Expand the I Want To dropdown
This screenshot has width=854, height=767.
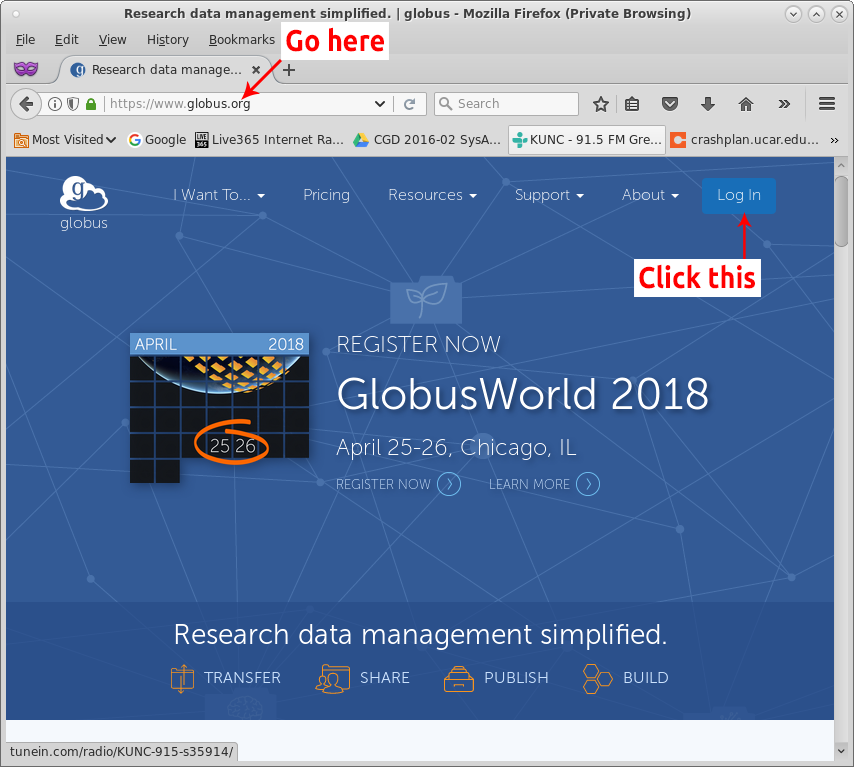(x=219, y=195)
